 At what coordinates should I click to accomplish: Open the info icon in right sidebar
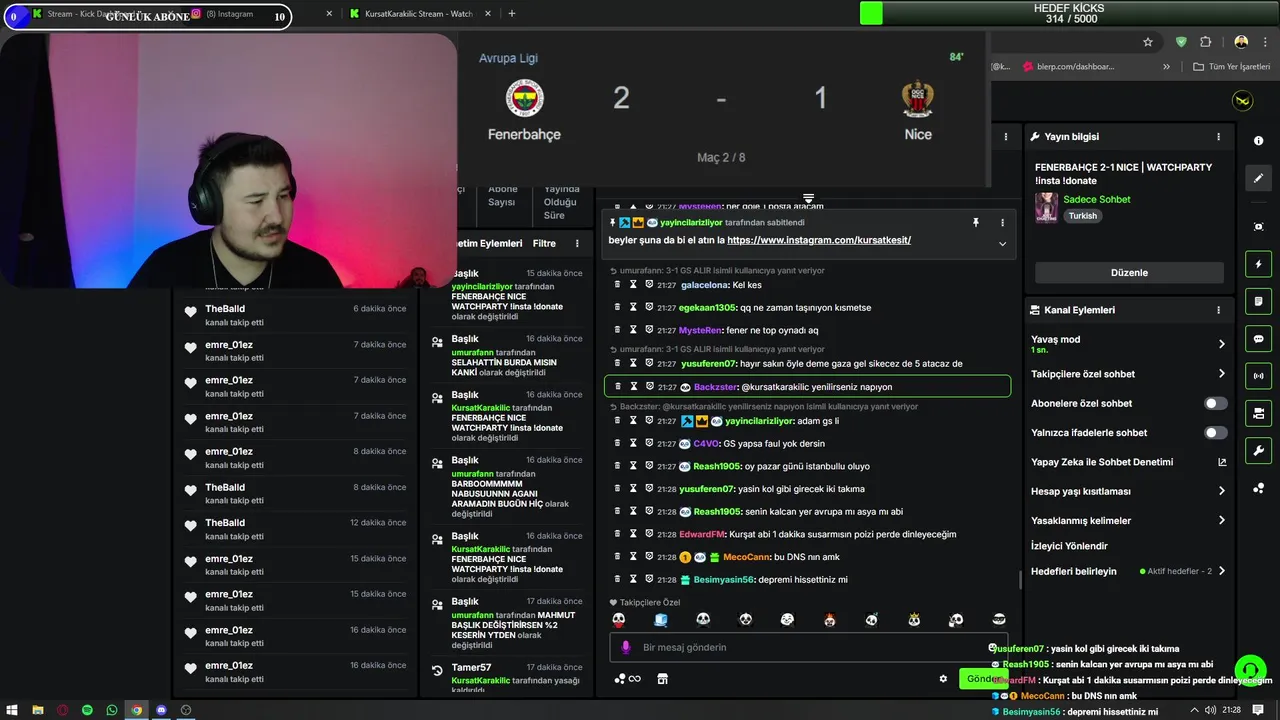(1258, 141)
